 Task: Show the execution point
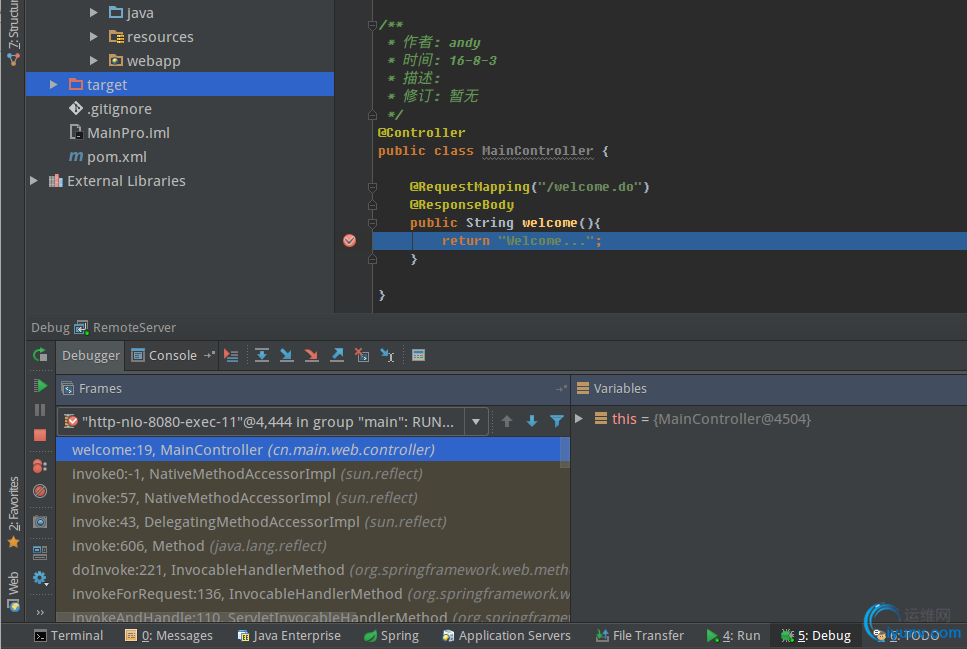[231, 355]
